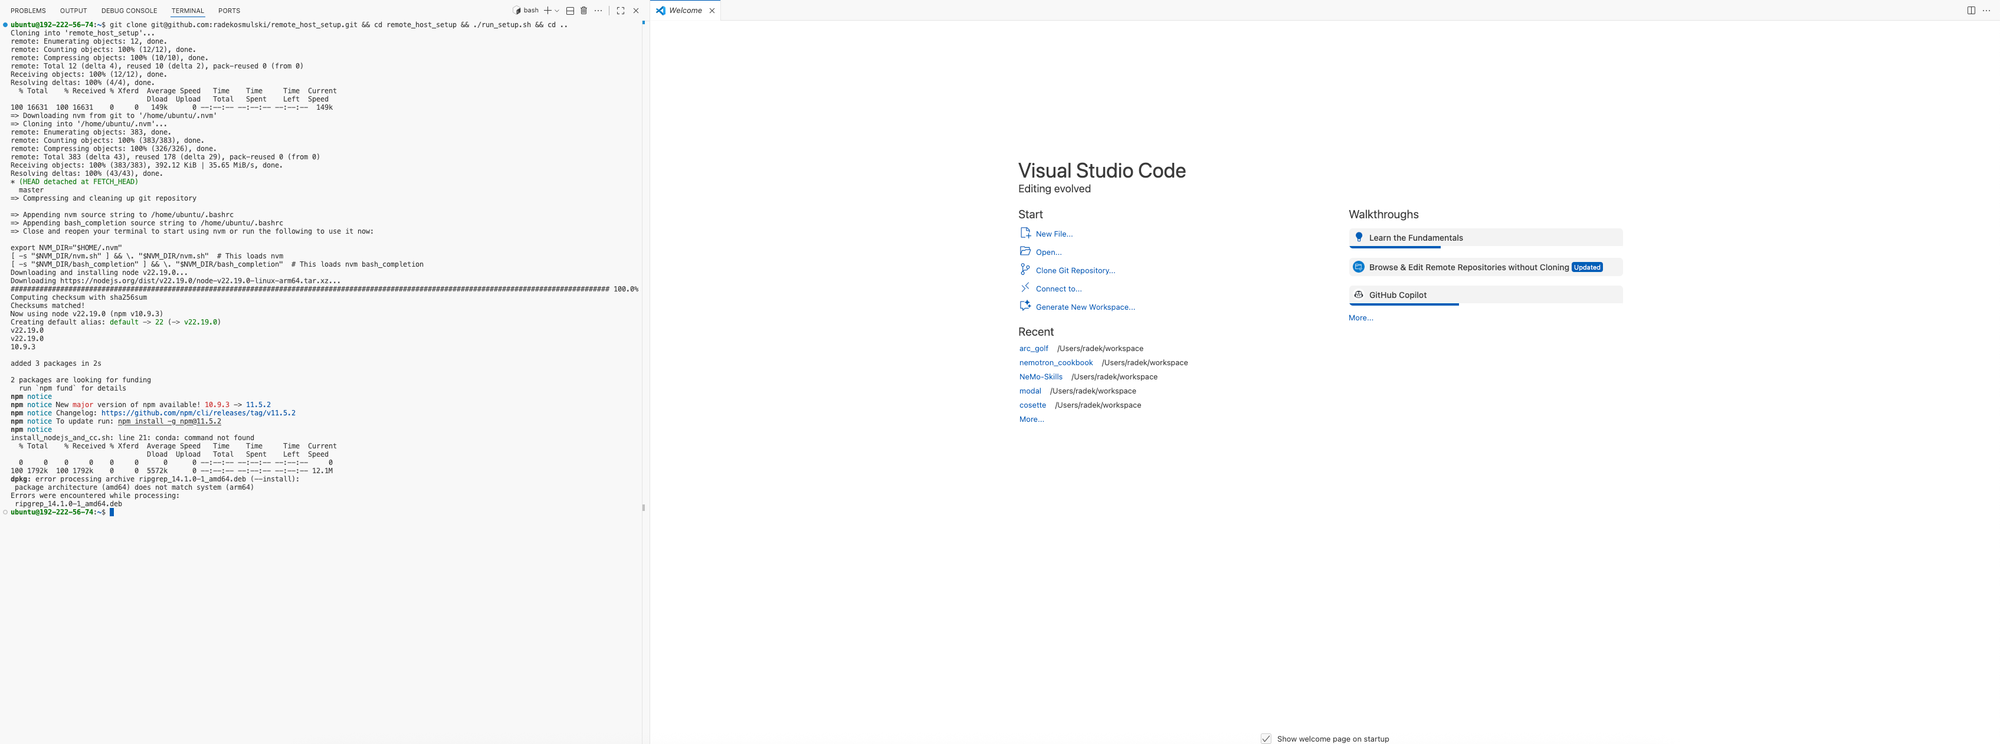2000x744 pixels.
Task: Click the GitHub Copilot icon
Action: pyautogui.click(x=1358, y=295)
